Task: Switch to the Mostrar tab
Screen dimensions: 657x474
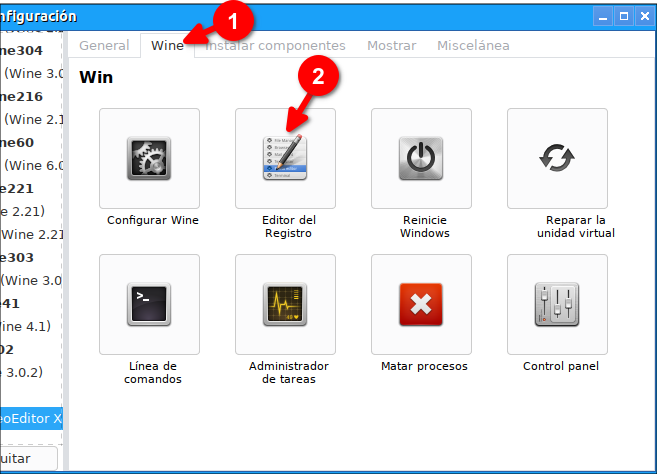Action: coord(392,45)
